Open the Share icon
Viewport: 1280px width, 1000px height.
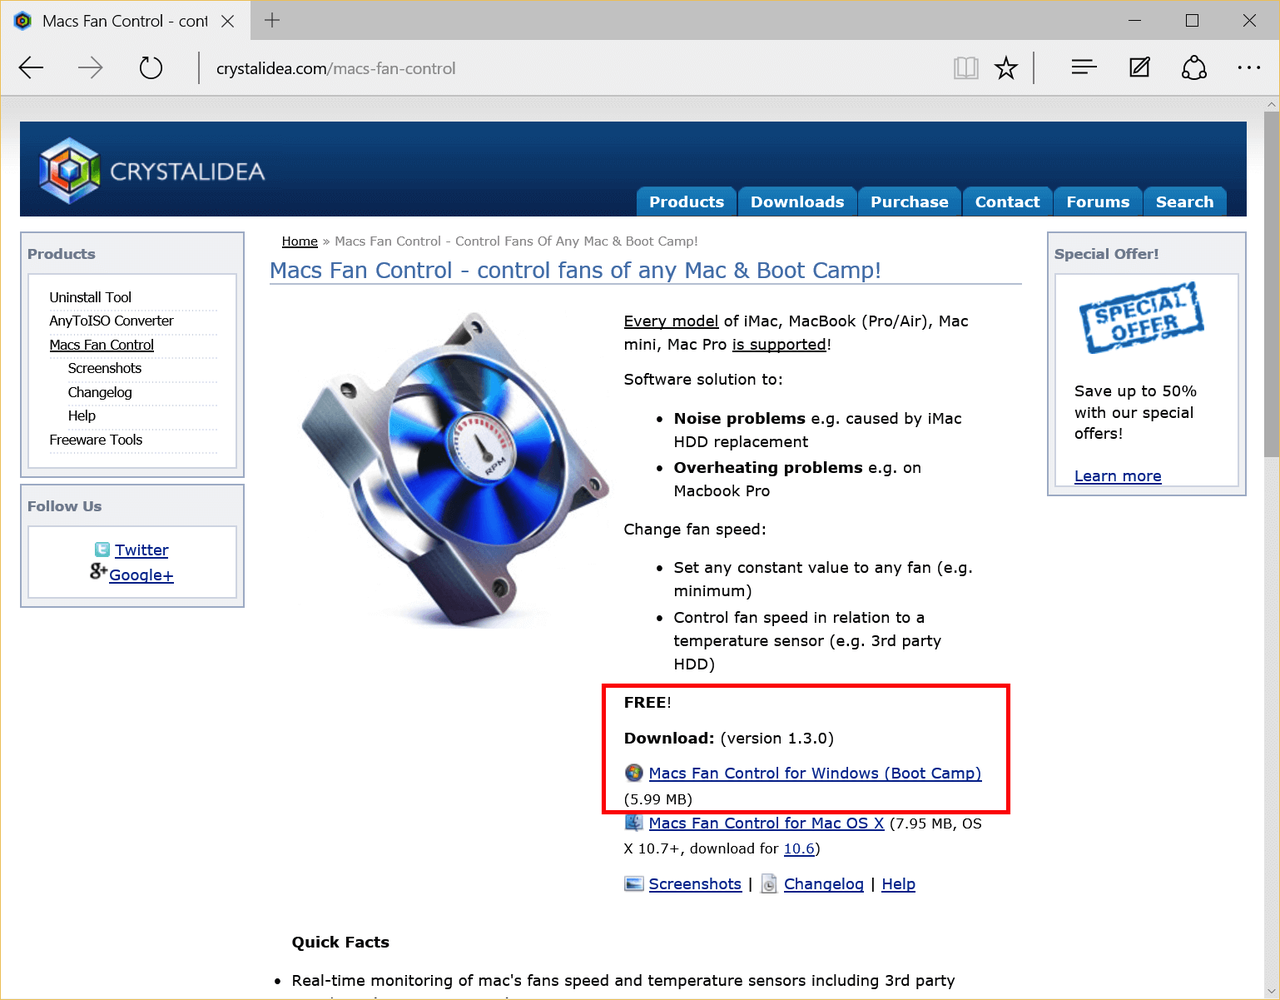[x=1194, y=68]
